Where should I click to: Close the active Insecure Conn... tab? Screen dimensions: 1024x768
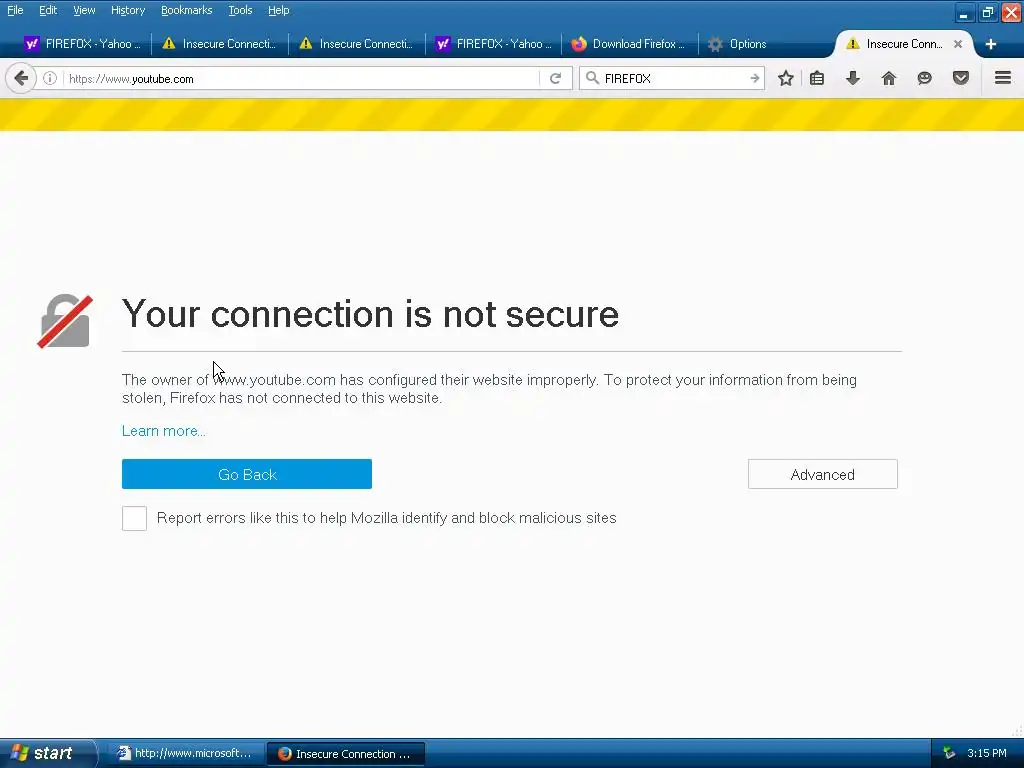(x=958, y=44)
